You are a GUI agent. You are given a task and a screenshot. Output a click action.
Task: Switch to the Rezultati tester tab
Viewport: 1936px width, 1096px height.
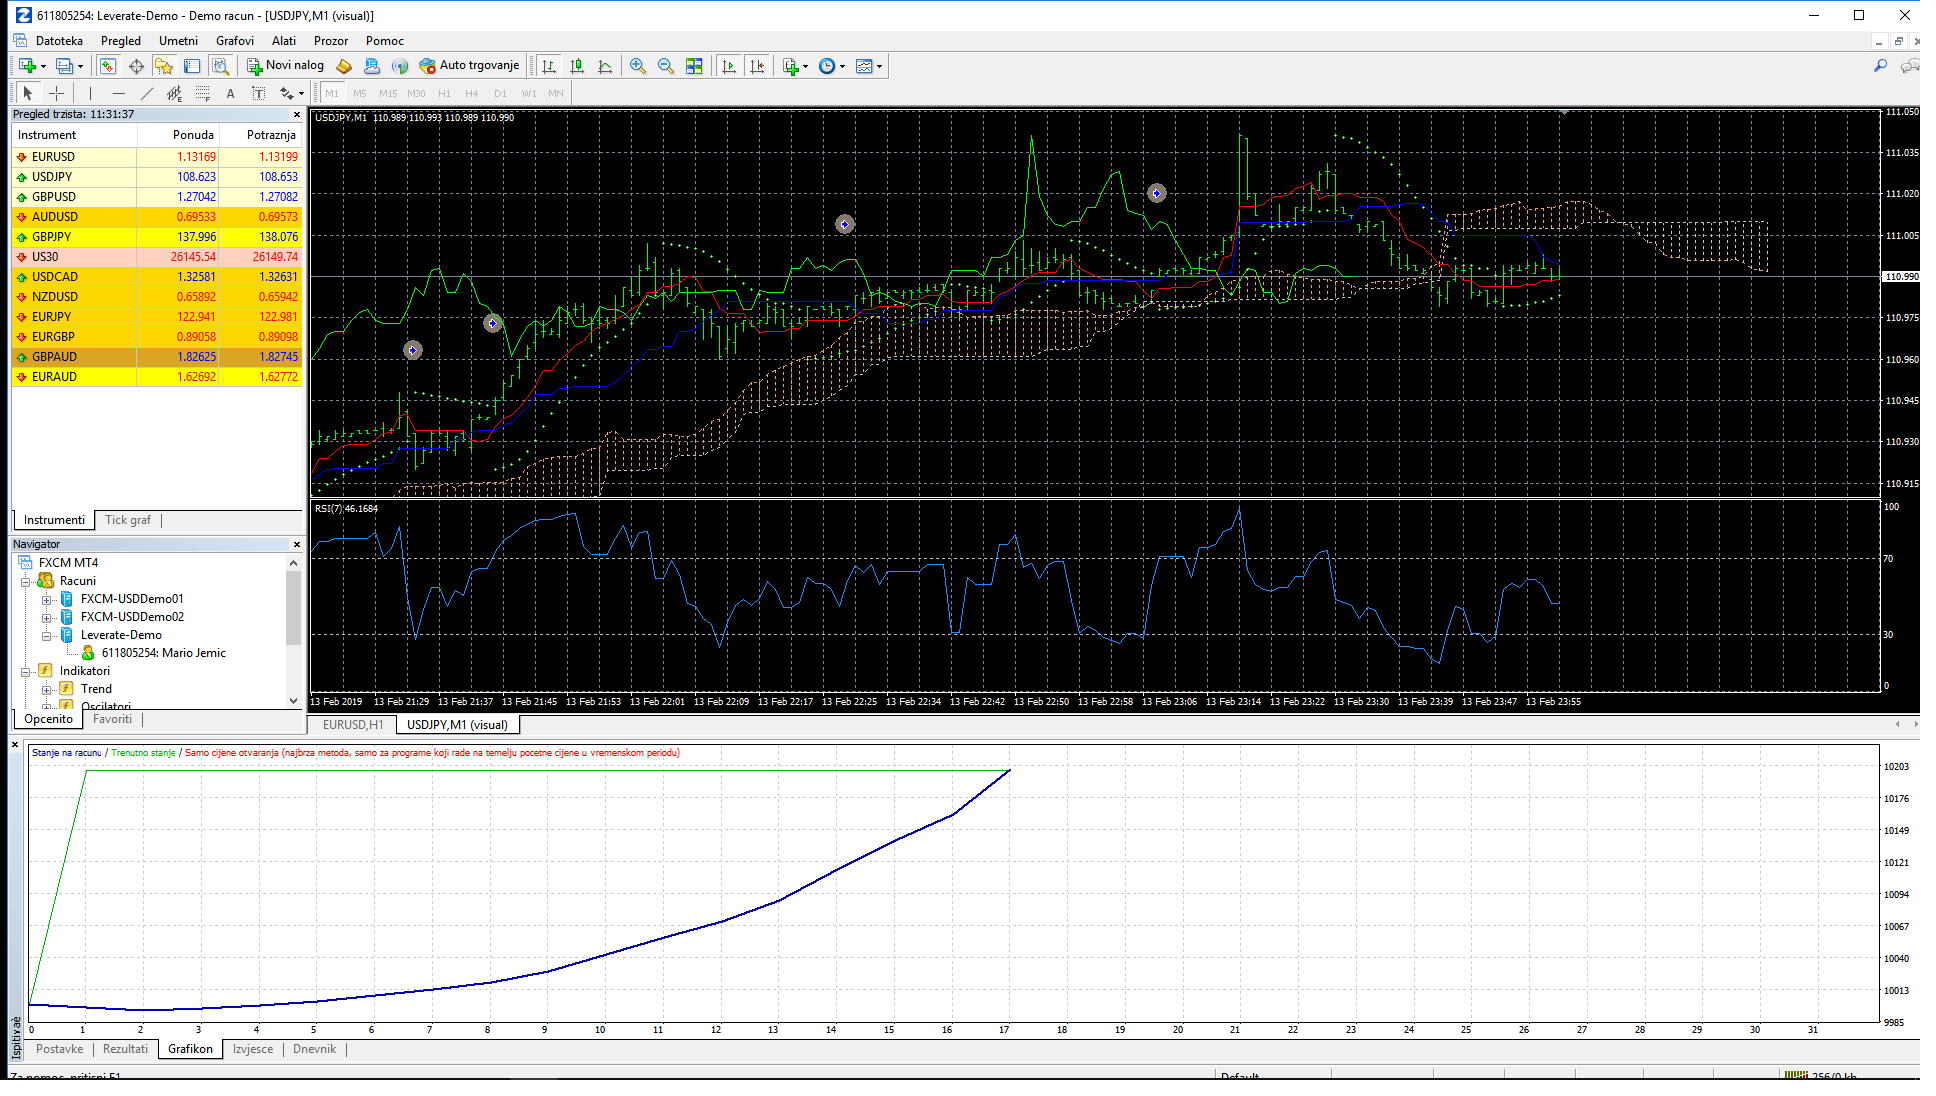coord(125,1049)
